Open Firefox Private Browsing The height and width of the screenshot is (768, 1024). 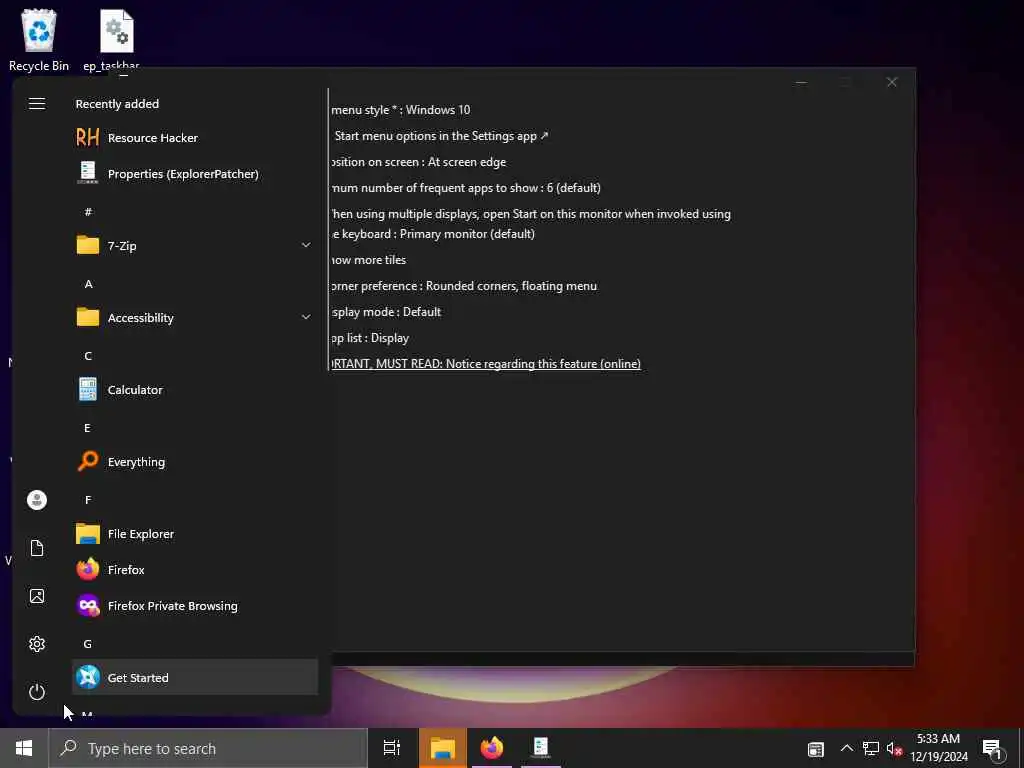tap(195, 605)
